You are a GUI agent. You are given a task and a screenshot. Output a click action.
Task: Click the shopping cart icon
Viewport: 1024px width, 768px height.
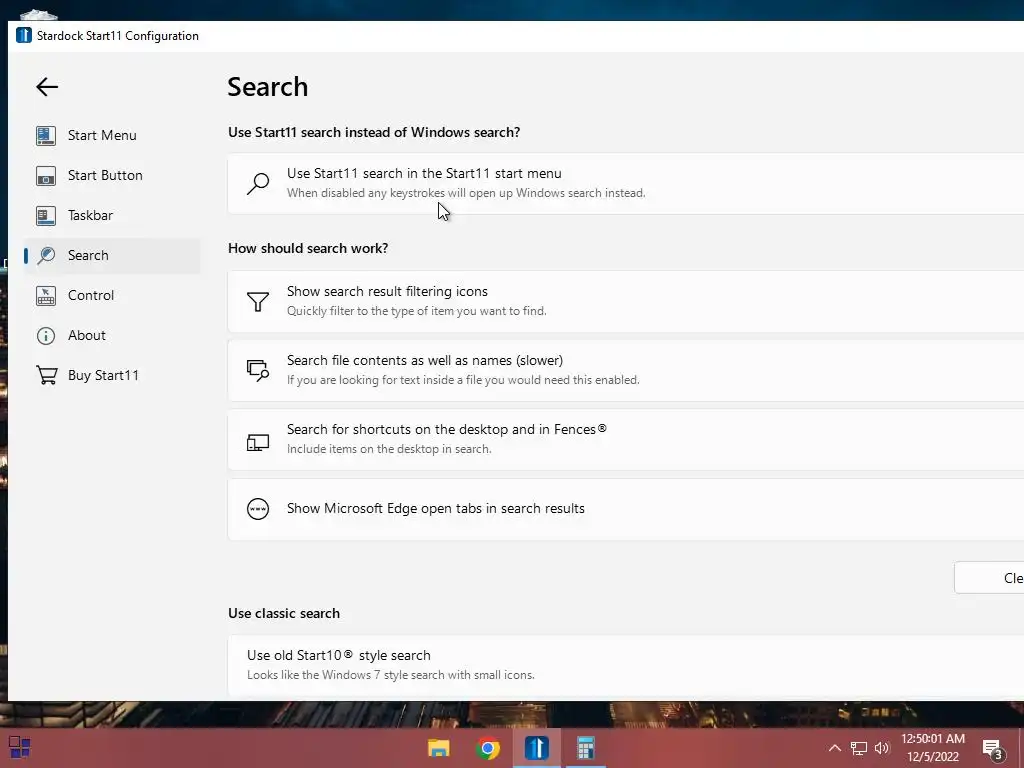click(46, 375)
